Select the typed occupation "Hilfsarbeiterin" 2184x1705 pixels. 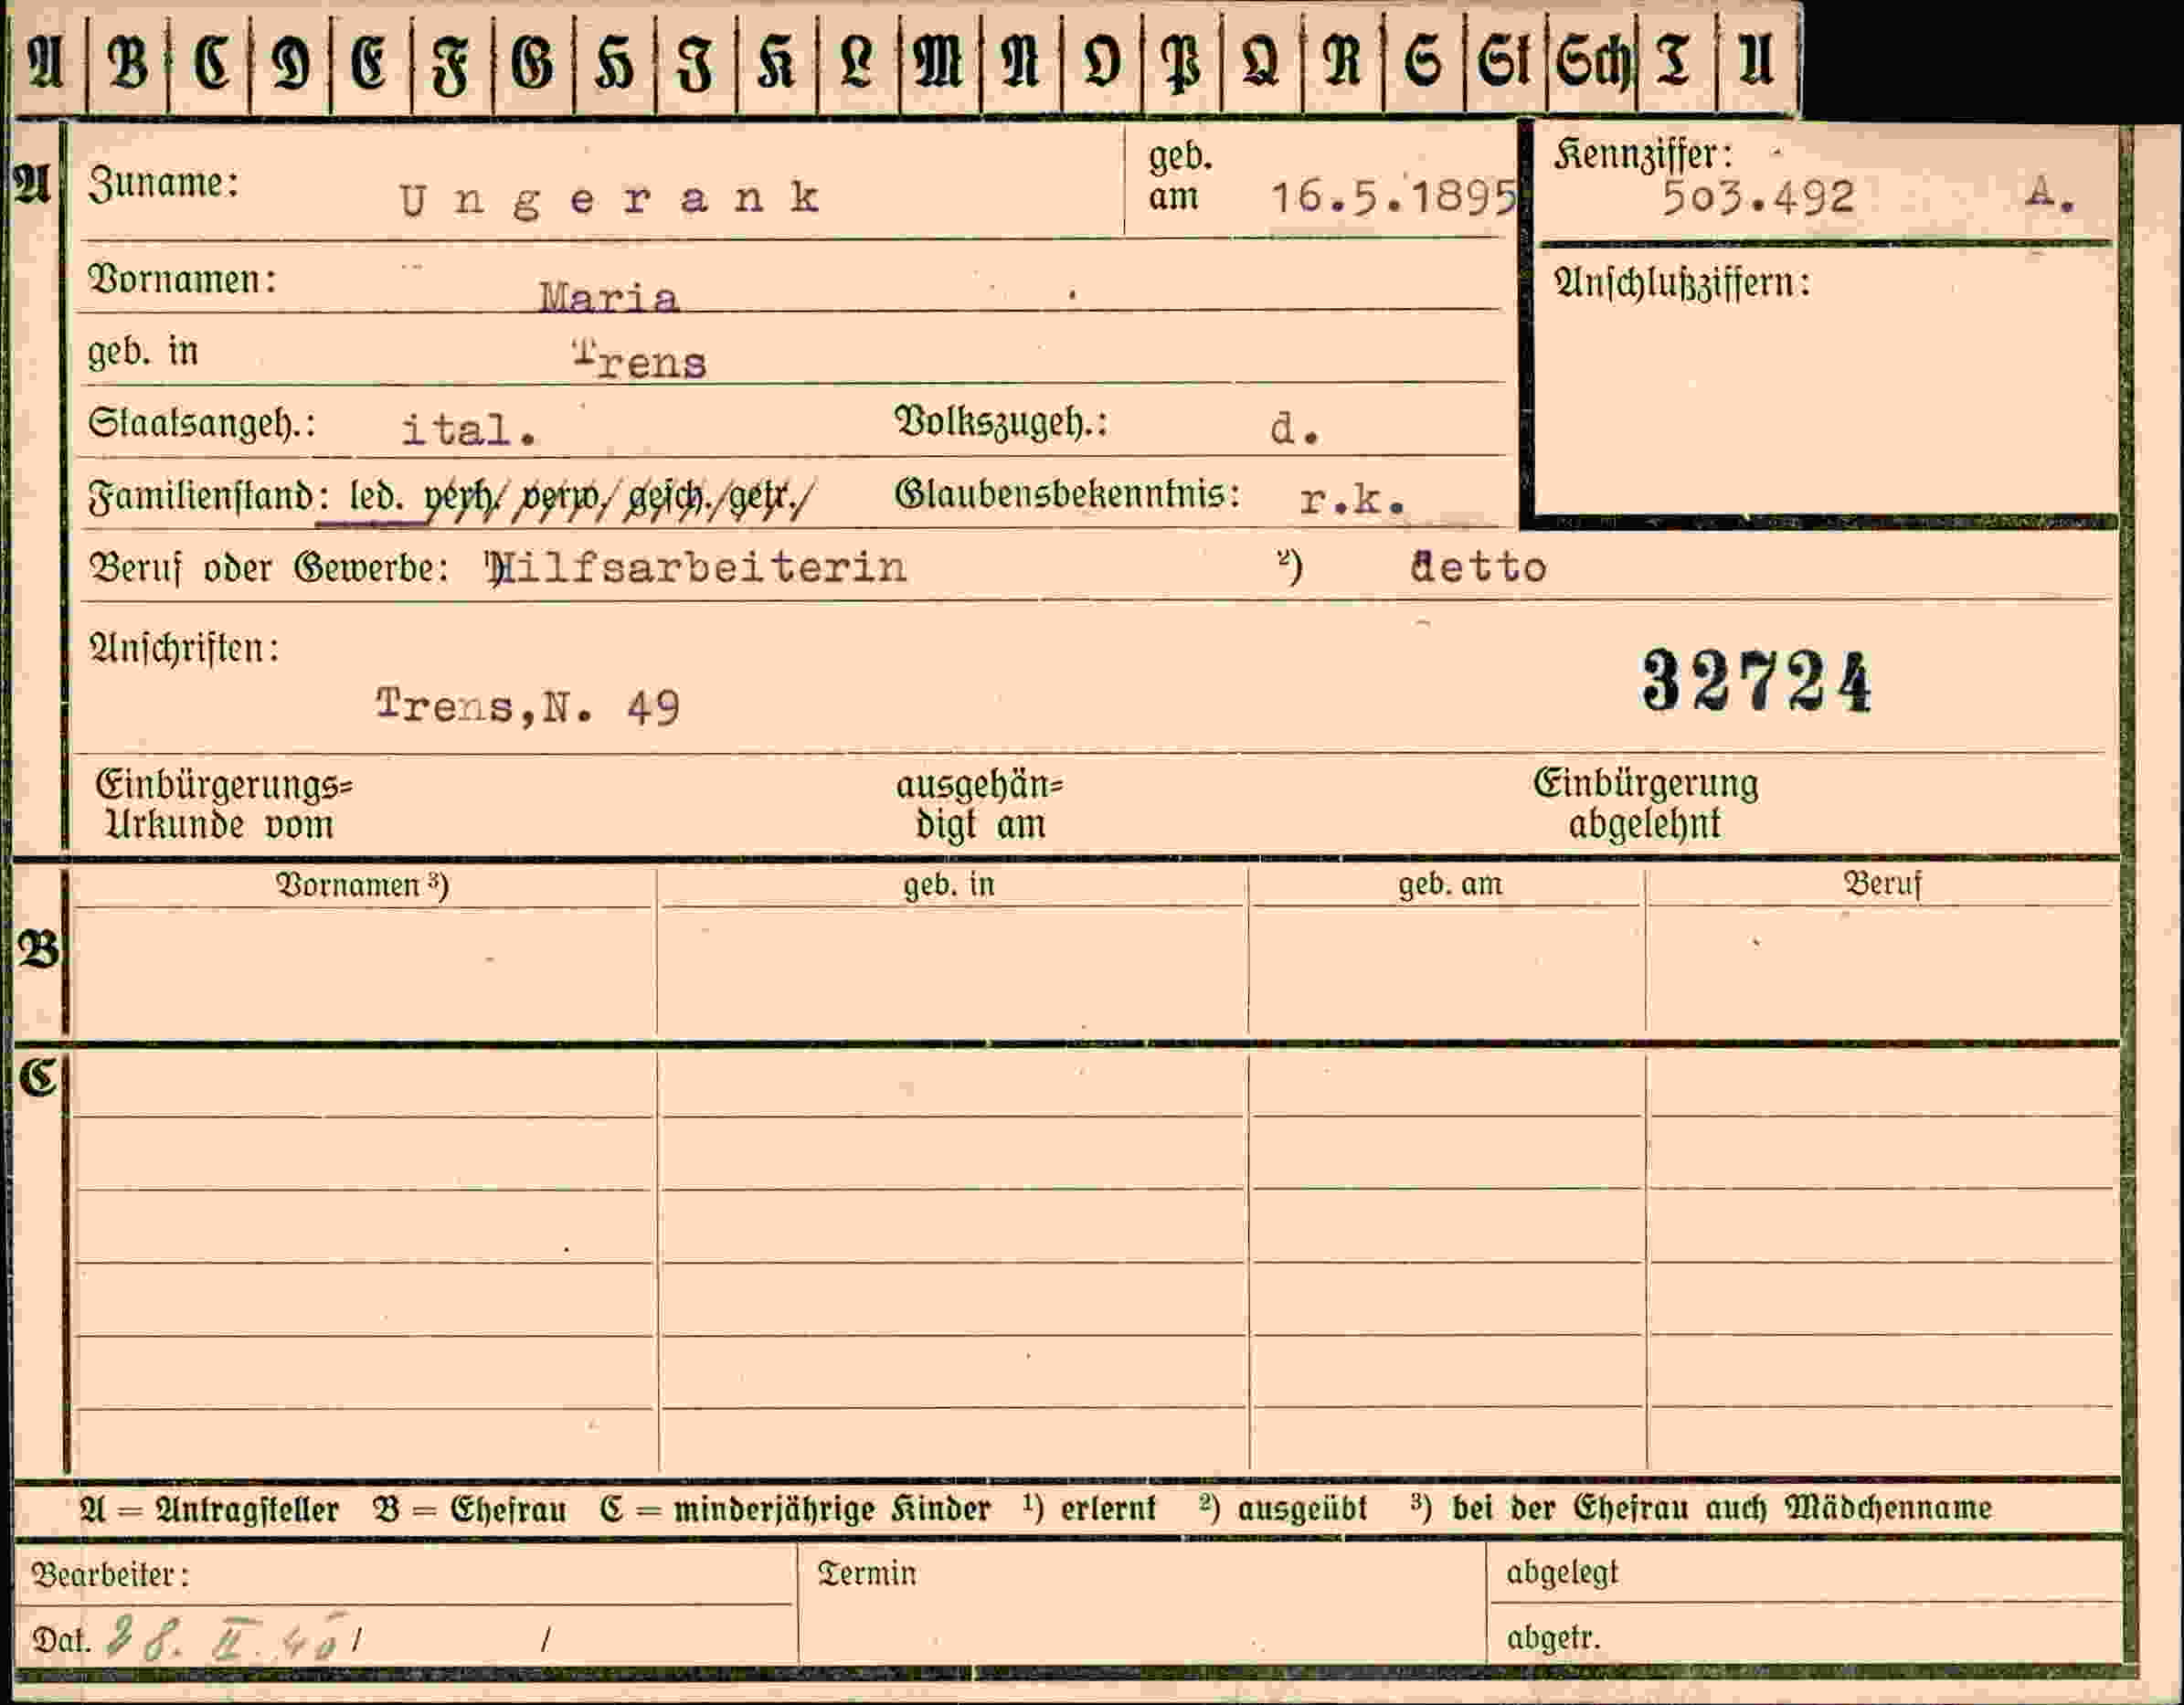[x=696, y=568]
